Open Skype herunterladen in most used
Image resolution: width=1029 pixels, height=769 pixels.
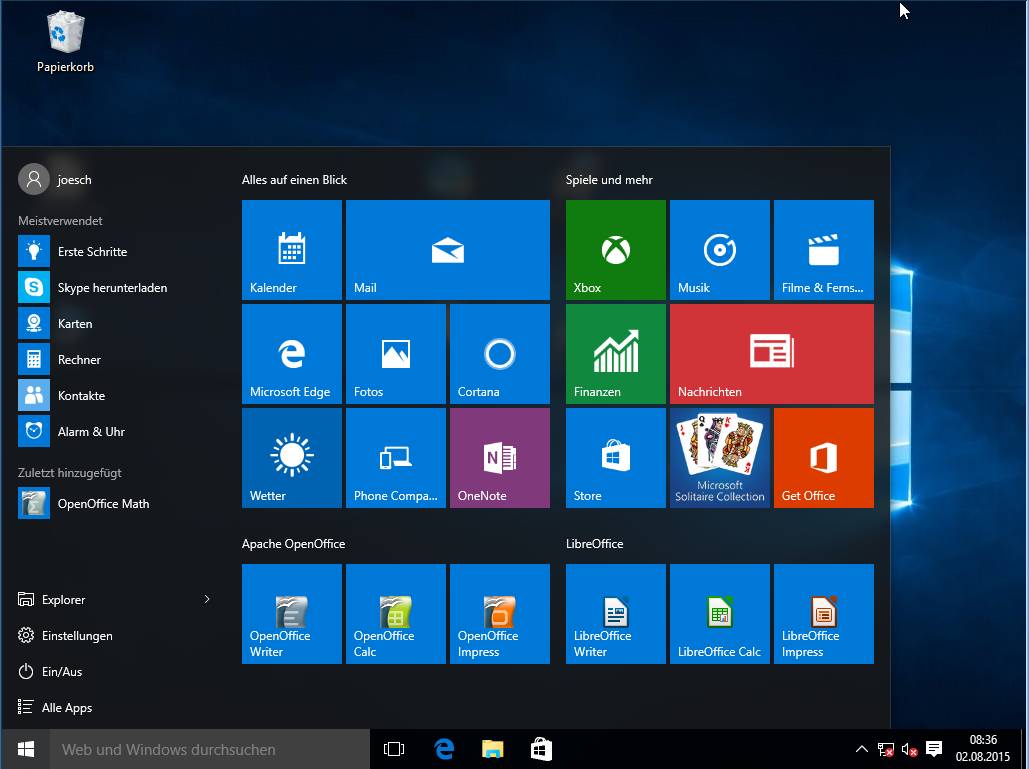tap(111, 288)
